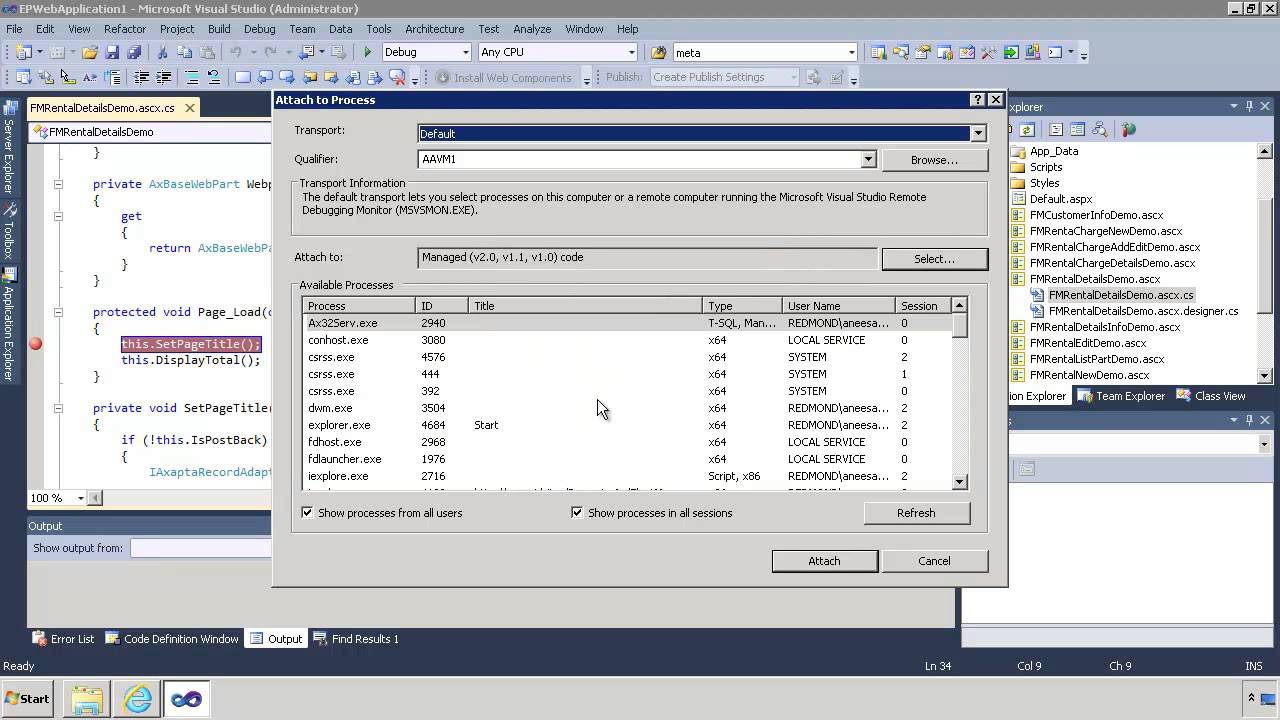This screenshot has height=720, width=1280.
Task: Switch to the Team Explorer tab
Action: point(1121,396)
